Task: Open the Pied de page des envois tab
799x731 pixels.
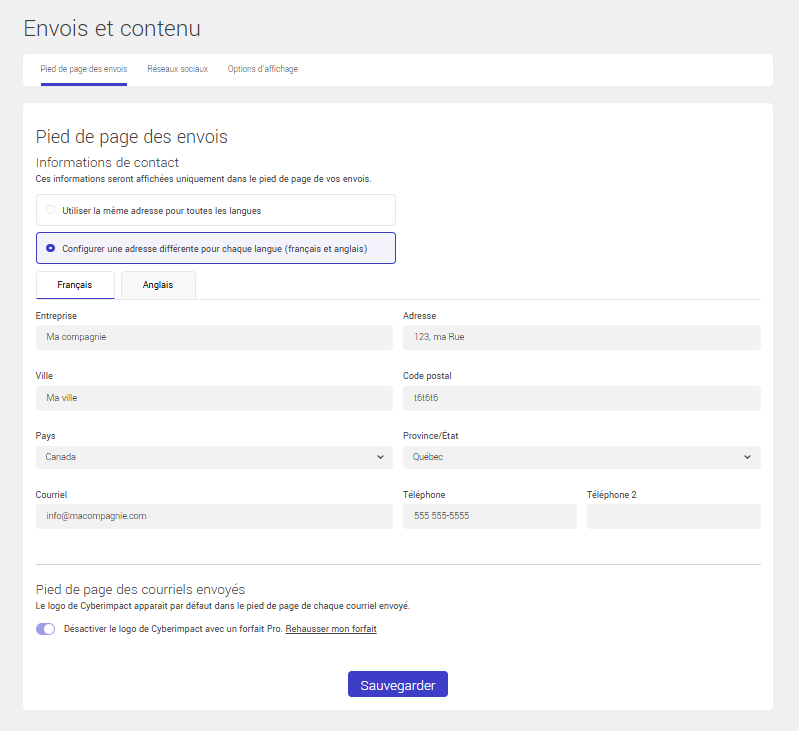Action: coord(84,69)
